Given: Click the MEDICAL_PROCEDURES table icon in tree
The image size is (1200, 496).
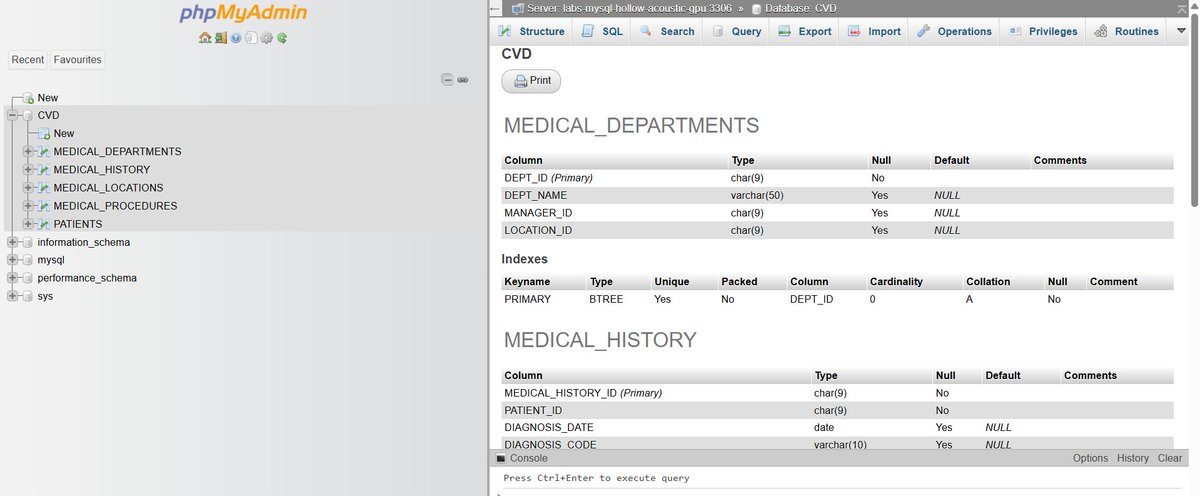Looking at the screenshot, I should coord(44,206).
